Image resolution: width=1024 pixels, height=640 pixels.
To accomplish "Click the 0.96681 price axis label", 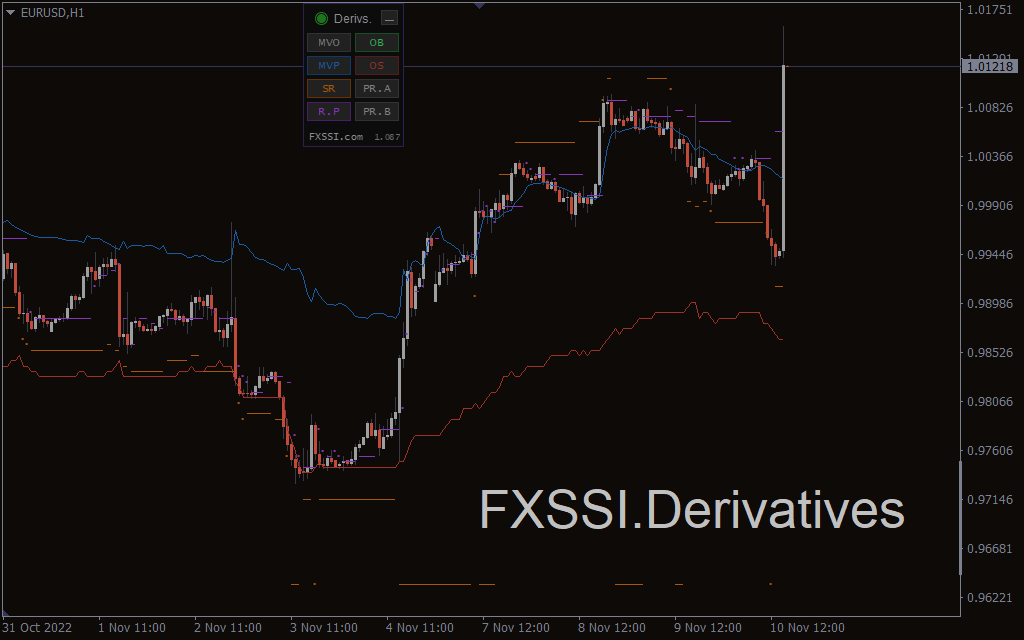I will click(x=990, y=548).
